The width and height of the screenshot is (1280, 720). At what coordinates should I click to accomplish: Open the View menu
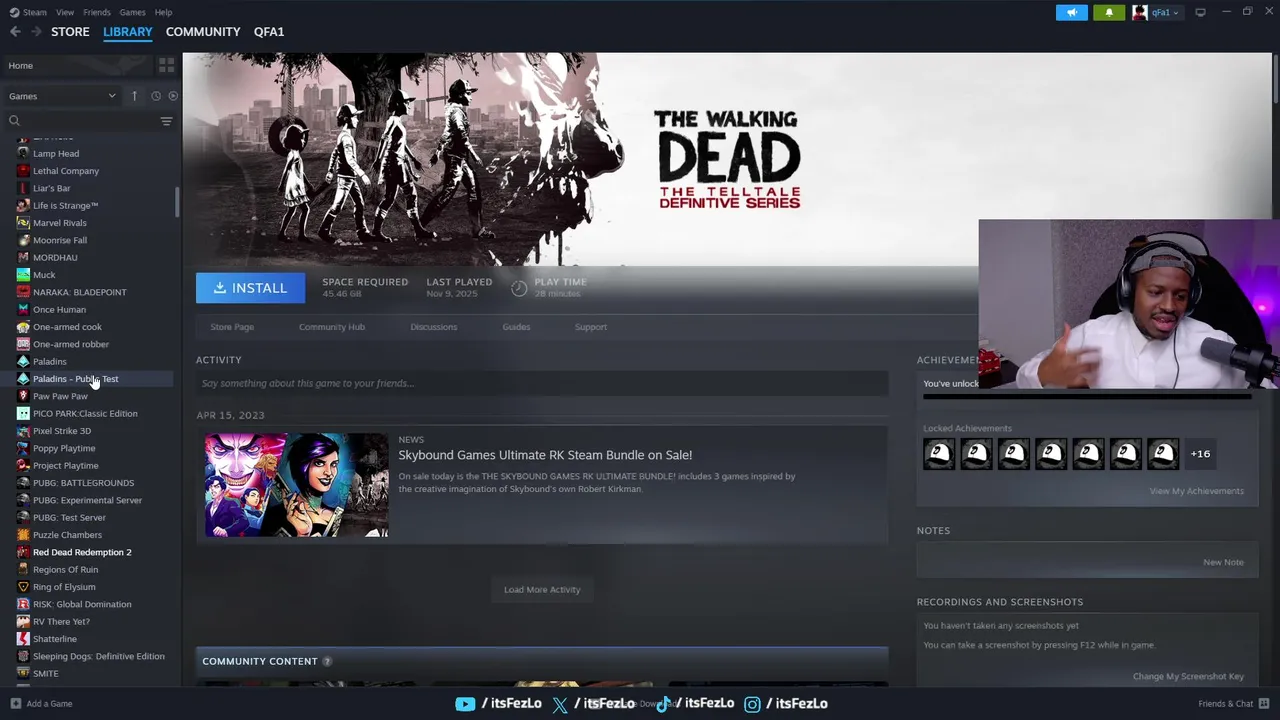pos(65,12)
